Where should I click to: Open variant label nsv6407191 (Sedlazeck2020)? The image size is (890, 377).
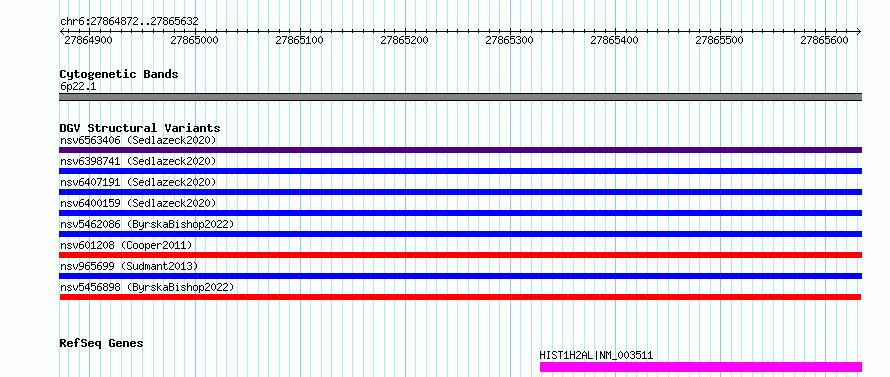(x=138, y=182)
